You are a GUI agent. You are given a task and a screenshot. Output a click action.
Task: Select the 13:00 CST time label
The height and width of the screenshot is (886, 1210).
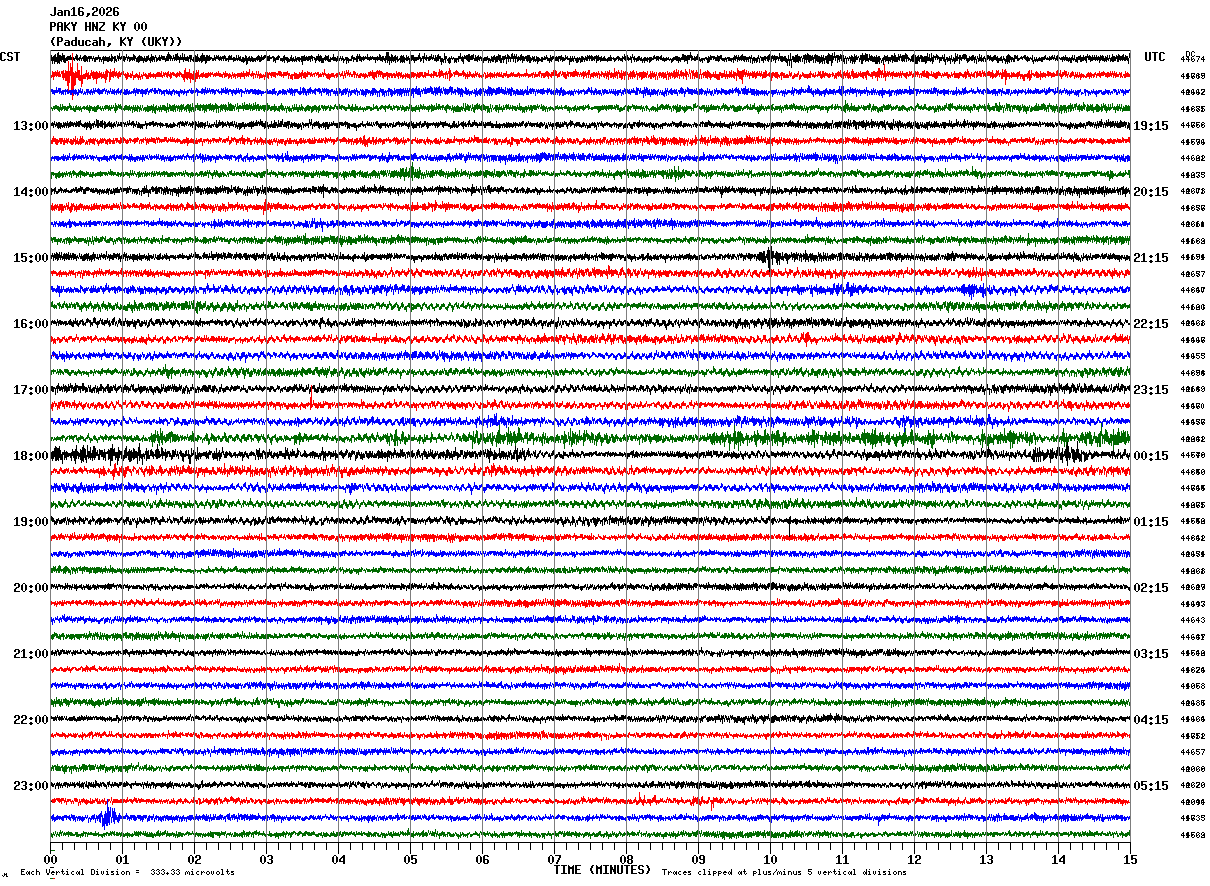tap(31, 126)
